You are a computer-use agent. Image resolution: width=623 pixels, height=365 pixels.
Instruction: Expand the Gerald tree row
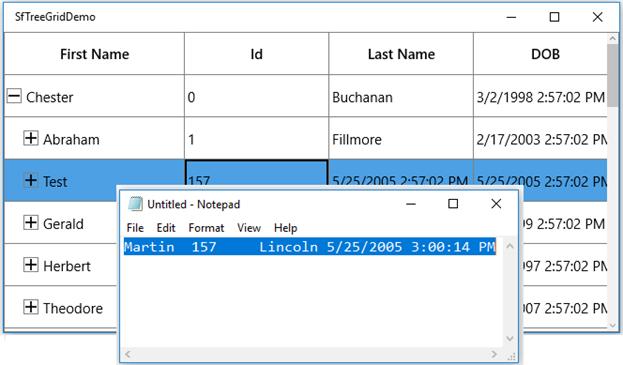(x=31, y=222)
